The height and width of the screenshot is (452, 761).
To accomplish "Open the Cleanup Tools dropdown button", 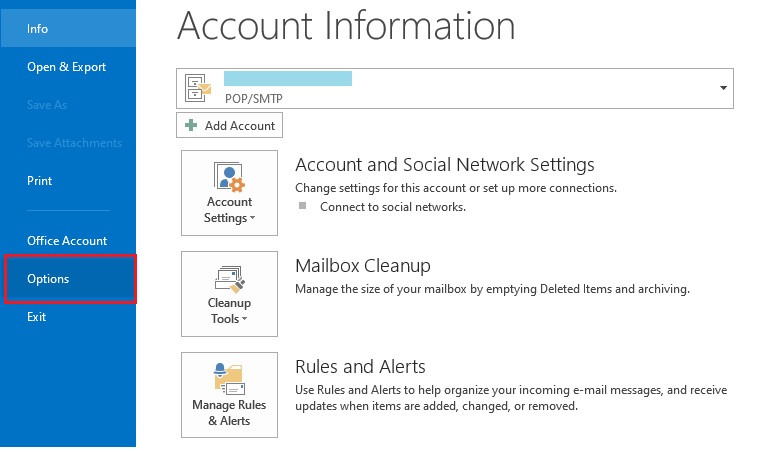I will 230,294.
